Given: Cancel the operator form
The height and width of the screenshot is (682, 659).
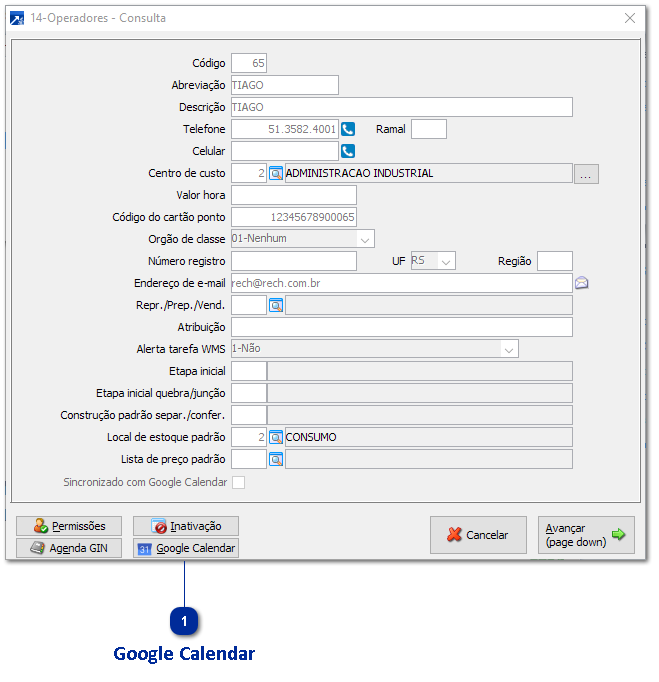Looking at the screenshot, I should (x=478, y=535).
